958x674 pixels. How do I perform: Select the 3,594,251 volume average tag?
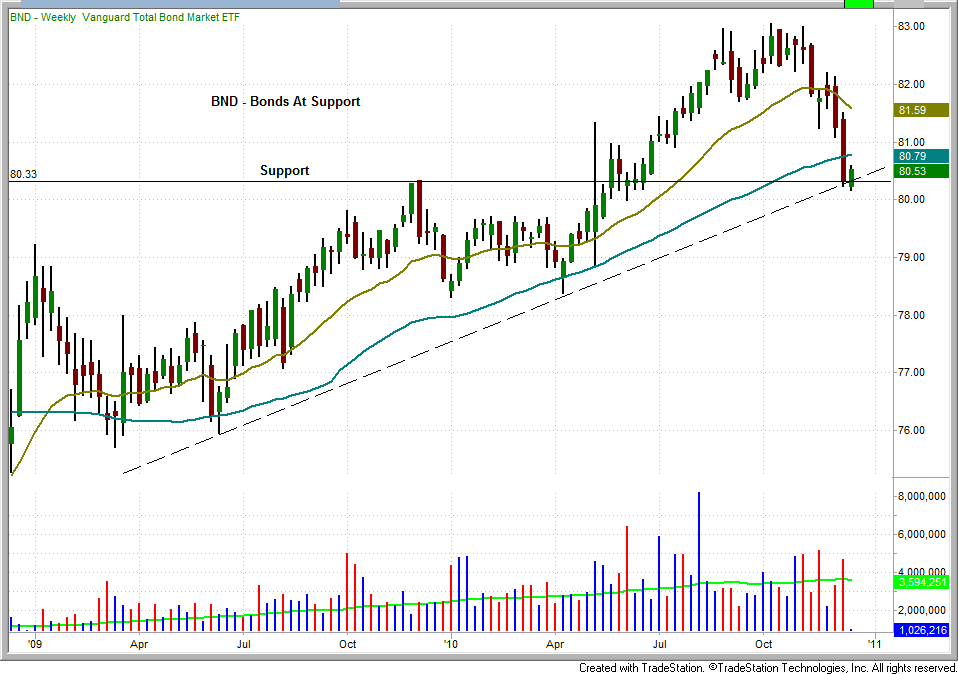(921, 582)
